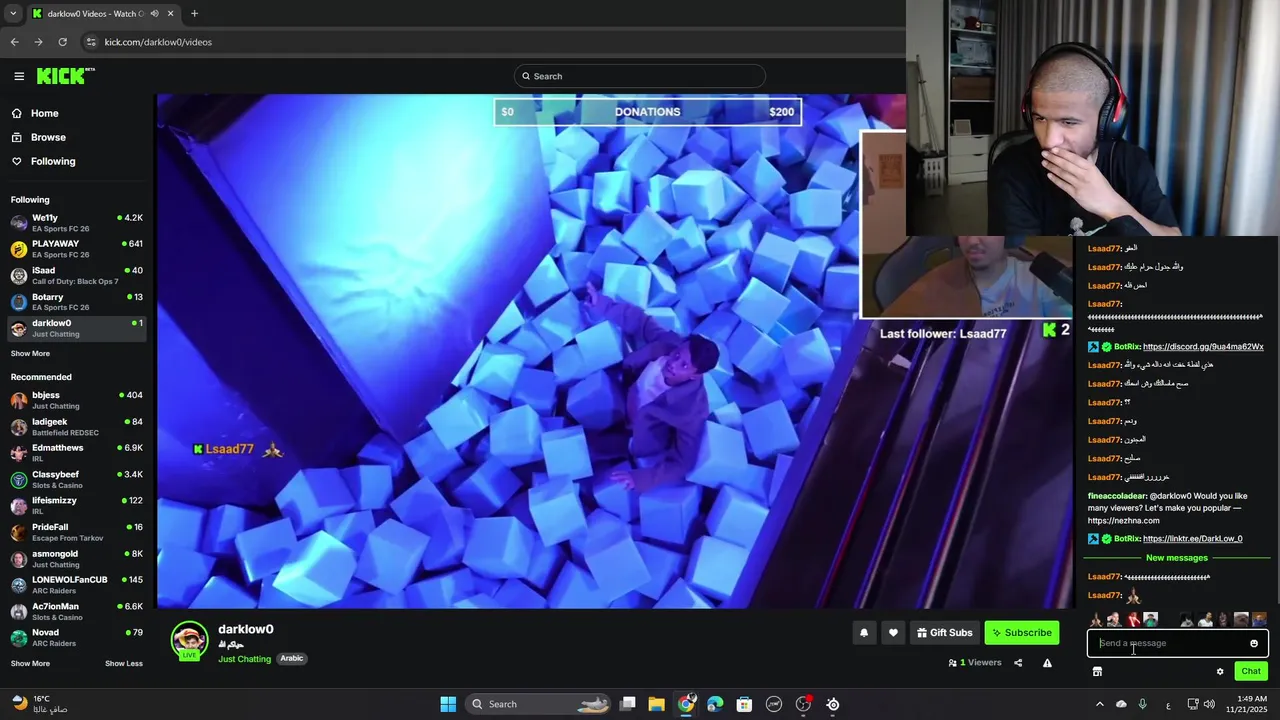Open BotRix discord.gg link in chat
The width and height of the screenshot is (1280, 720).
pyautogui.click(x=1203, y=347)
